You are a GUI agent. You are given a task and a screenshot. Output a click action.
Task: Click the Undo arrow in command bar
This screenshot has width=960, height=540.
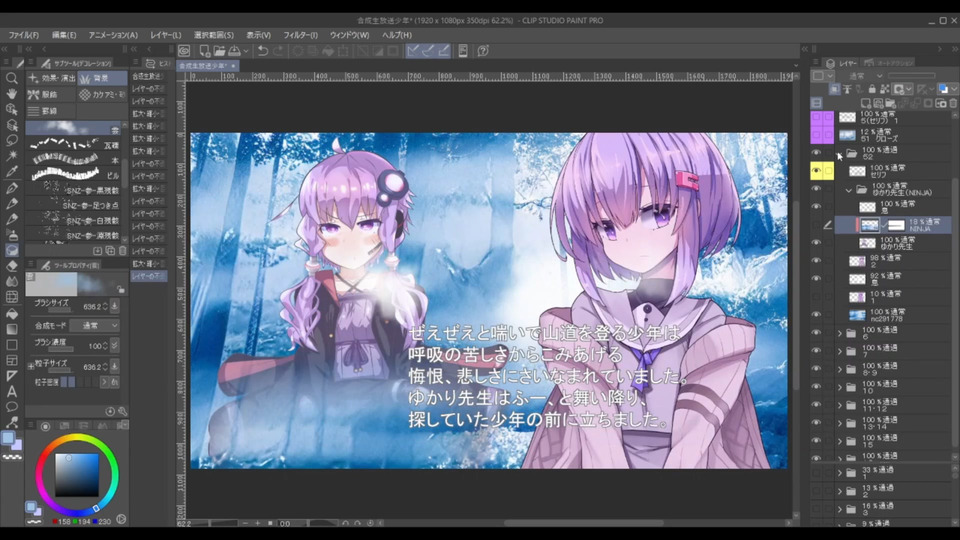click(x=263, y=51)
